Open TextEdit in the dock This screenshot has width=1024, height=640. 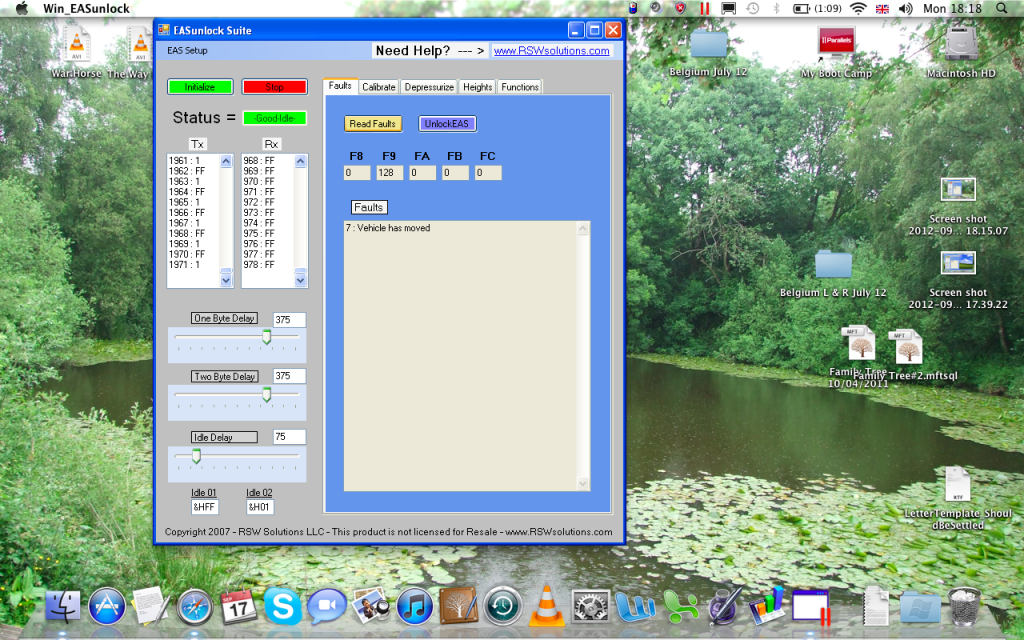[151, 606]
